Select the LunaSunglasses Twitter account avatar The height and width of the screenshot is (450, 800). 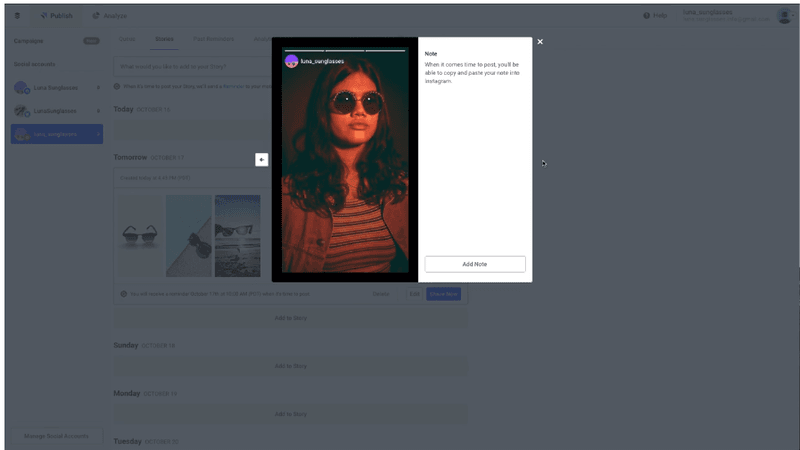pos(21,111)
